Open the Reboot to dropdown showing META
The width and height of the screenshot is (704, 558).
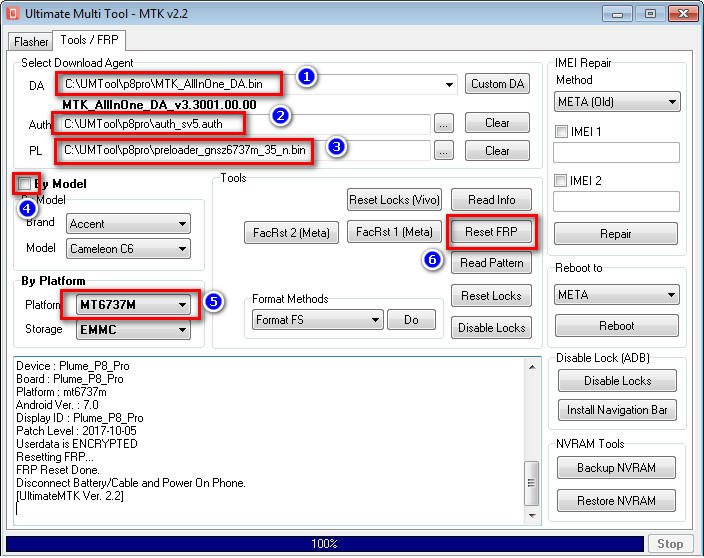tap(616, 295)
